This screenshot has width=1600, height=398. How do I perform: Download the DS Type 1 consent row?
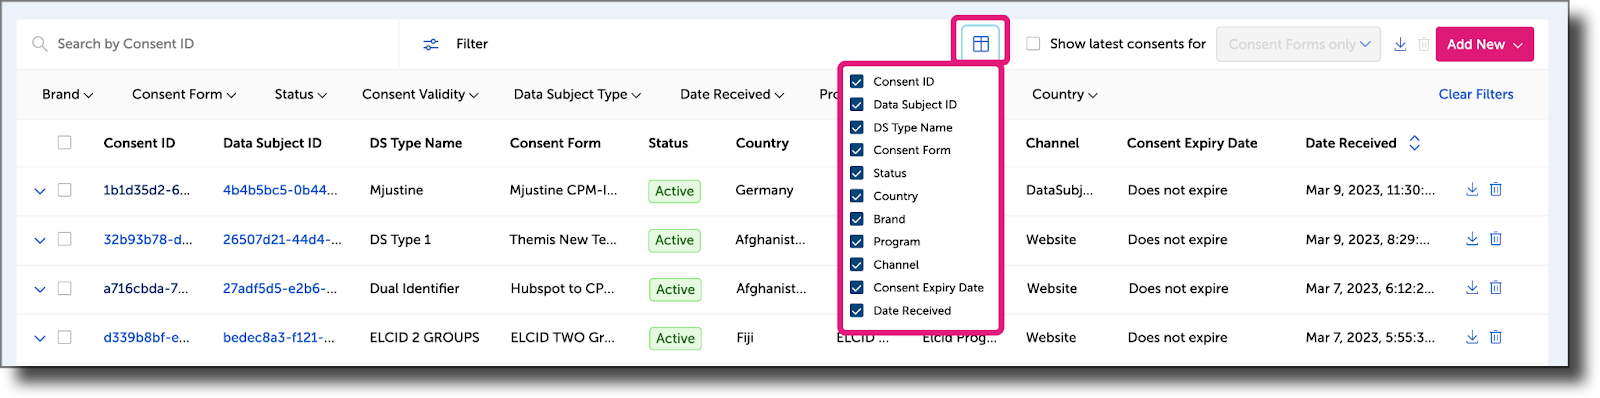(x=1472, y=239)
